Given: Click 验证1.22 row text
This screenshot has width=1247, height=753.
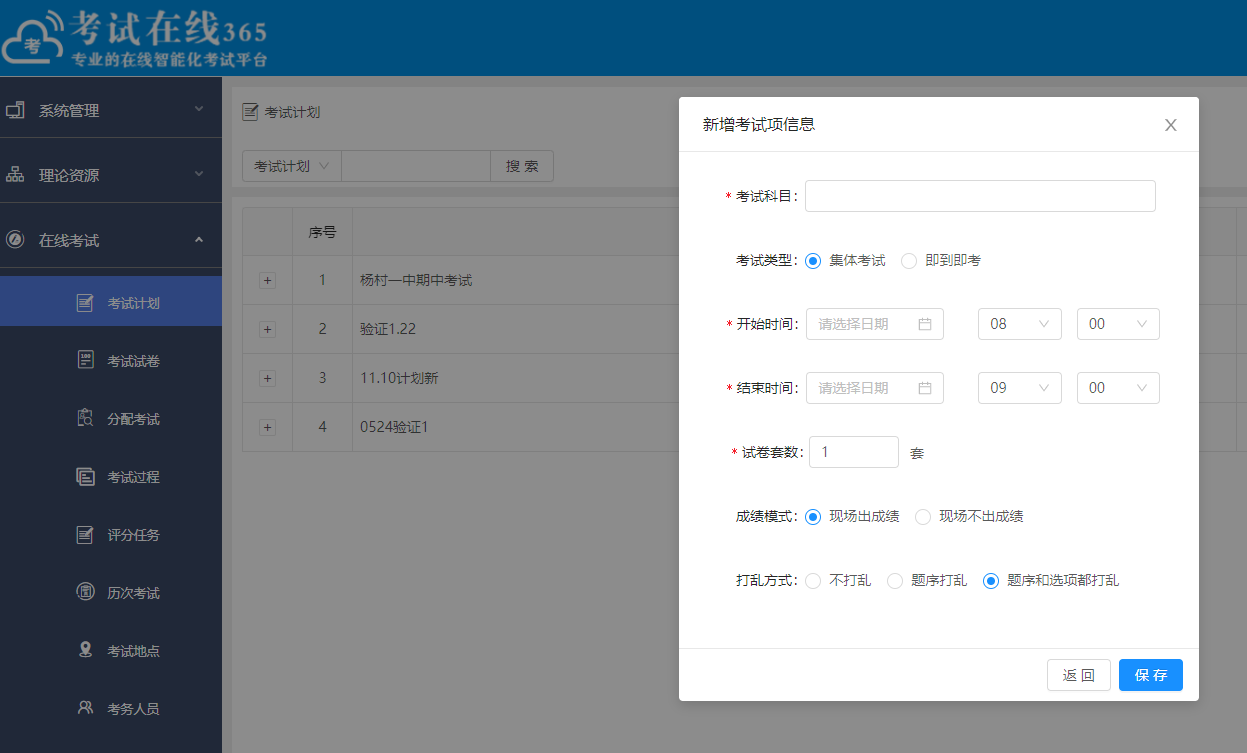Looking at the screenshot, I should pos(388,329).
